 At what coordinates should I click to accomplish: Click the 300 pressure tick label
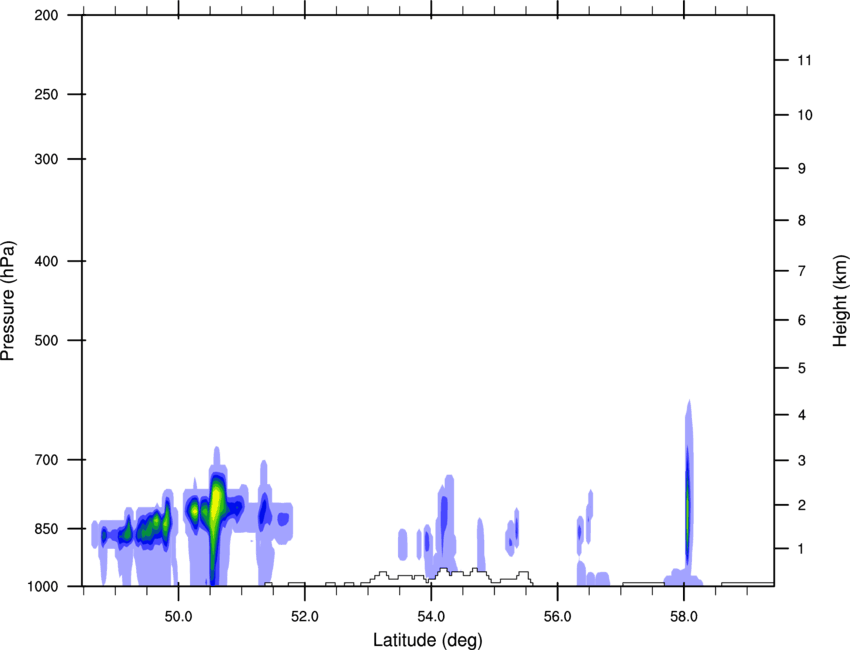[x=46, y=159]
